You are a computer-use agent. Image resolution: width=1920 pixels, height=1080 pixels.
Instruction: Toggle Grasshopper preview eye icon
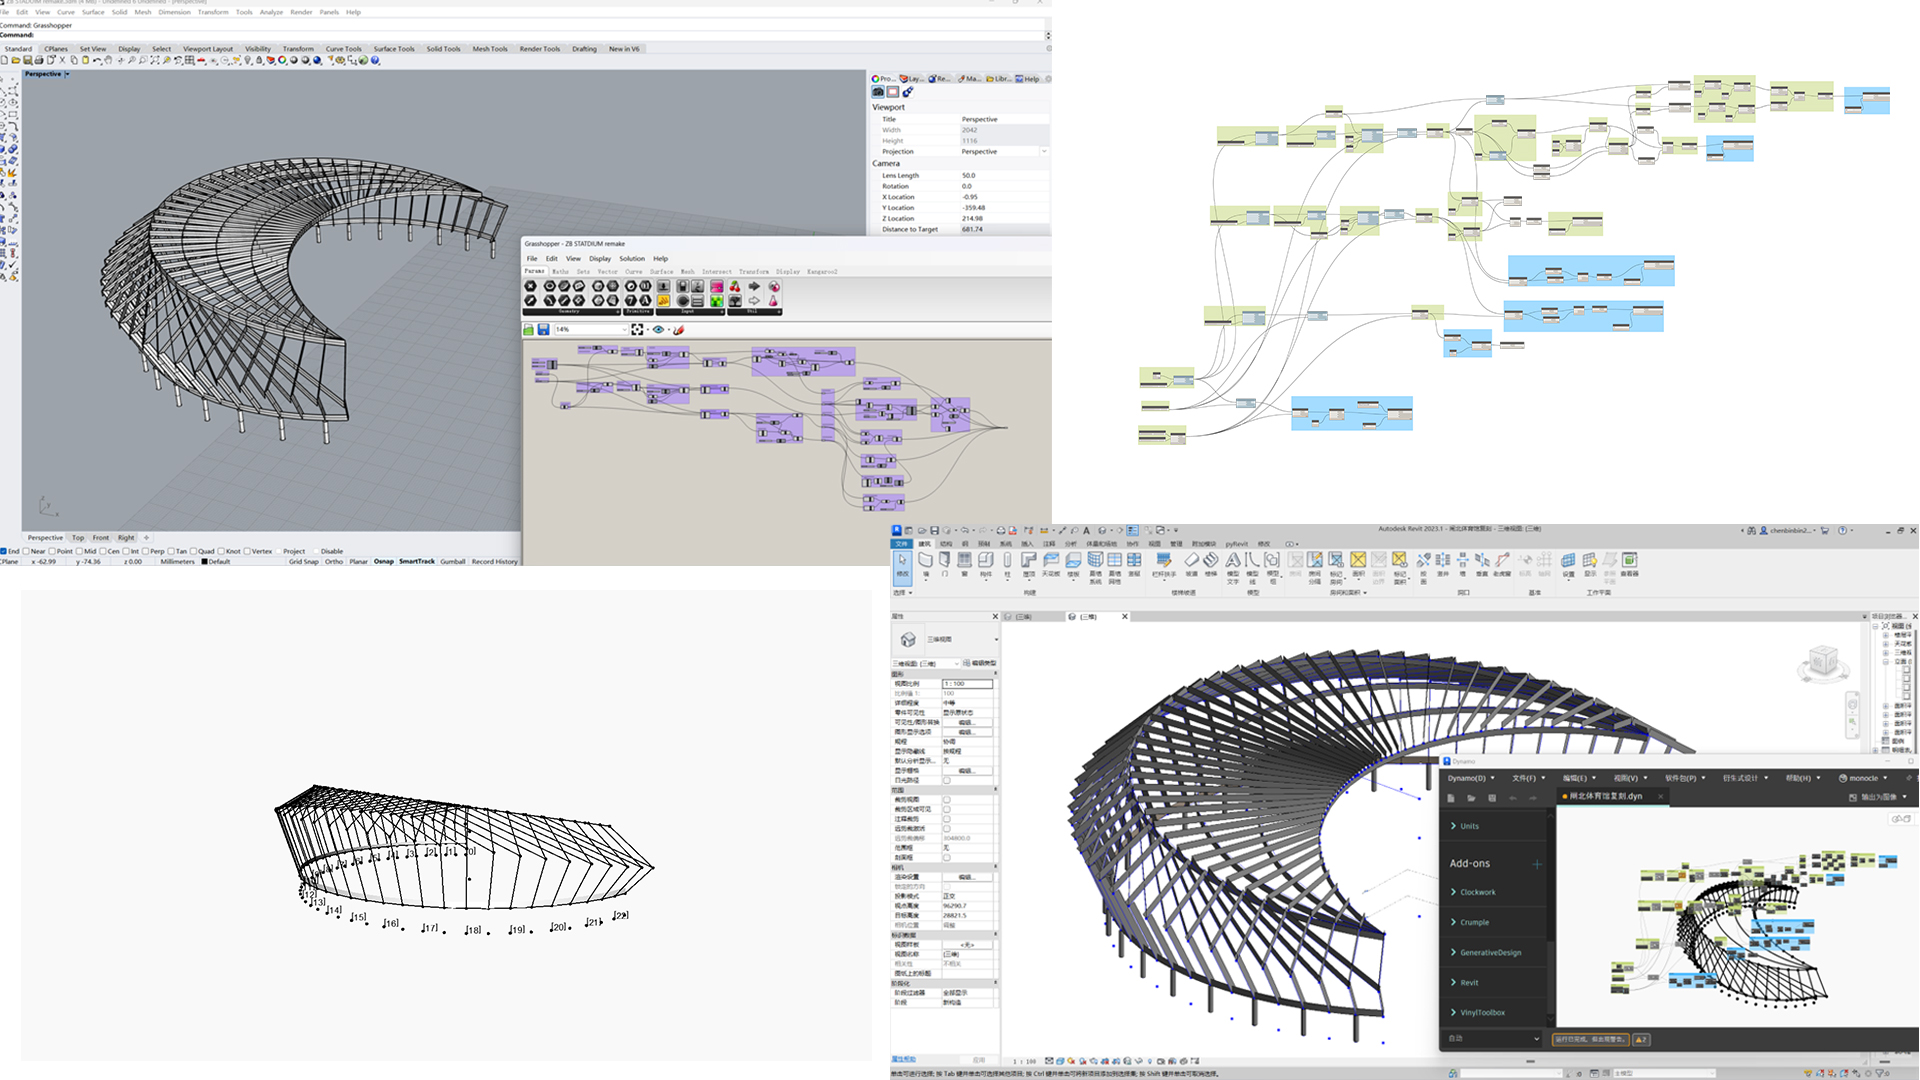[658, 329]
